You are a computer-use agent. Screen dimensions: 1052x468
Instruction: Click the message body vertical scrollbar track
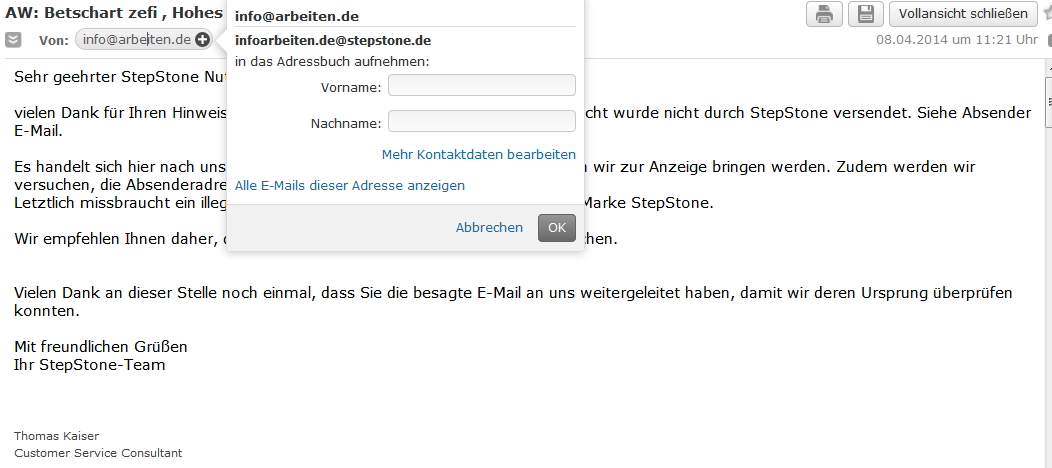click(1046, 300)
